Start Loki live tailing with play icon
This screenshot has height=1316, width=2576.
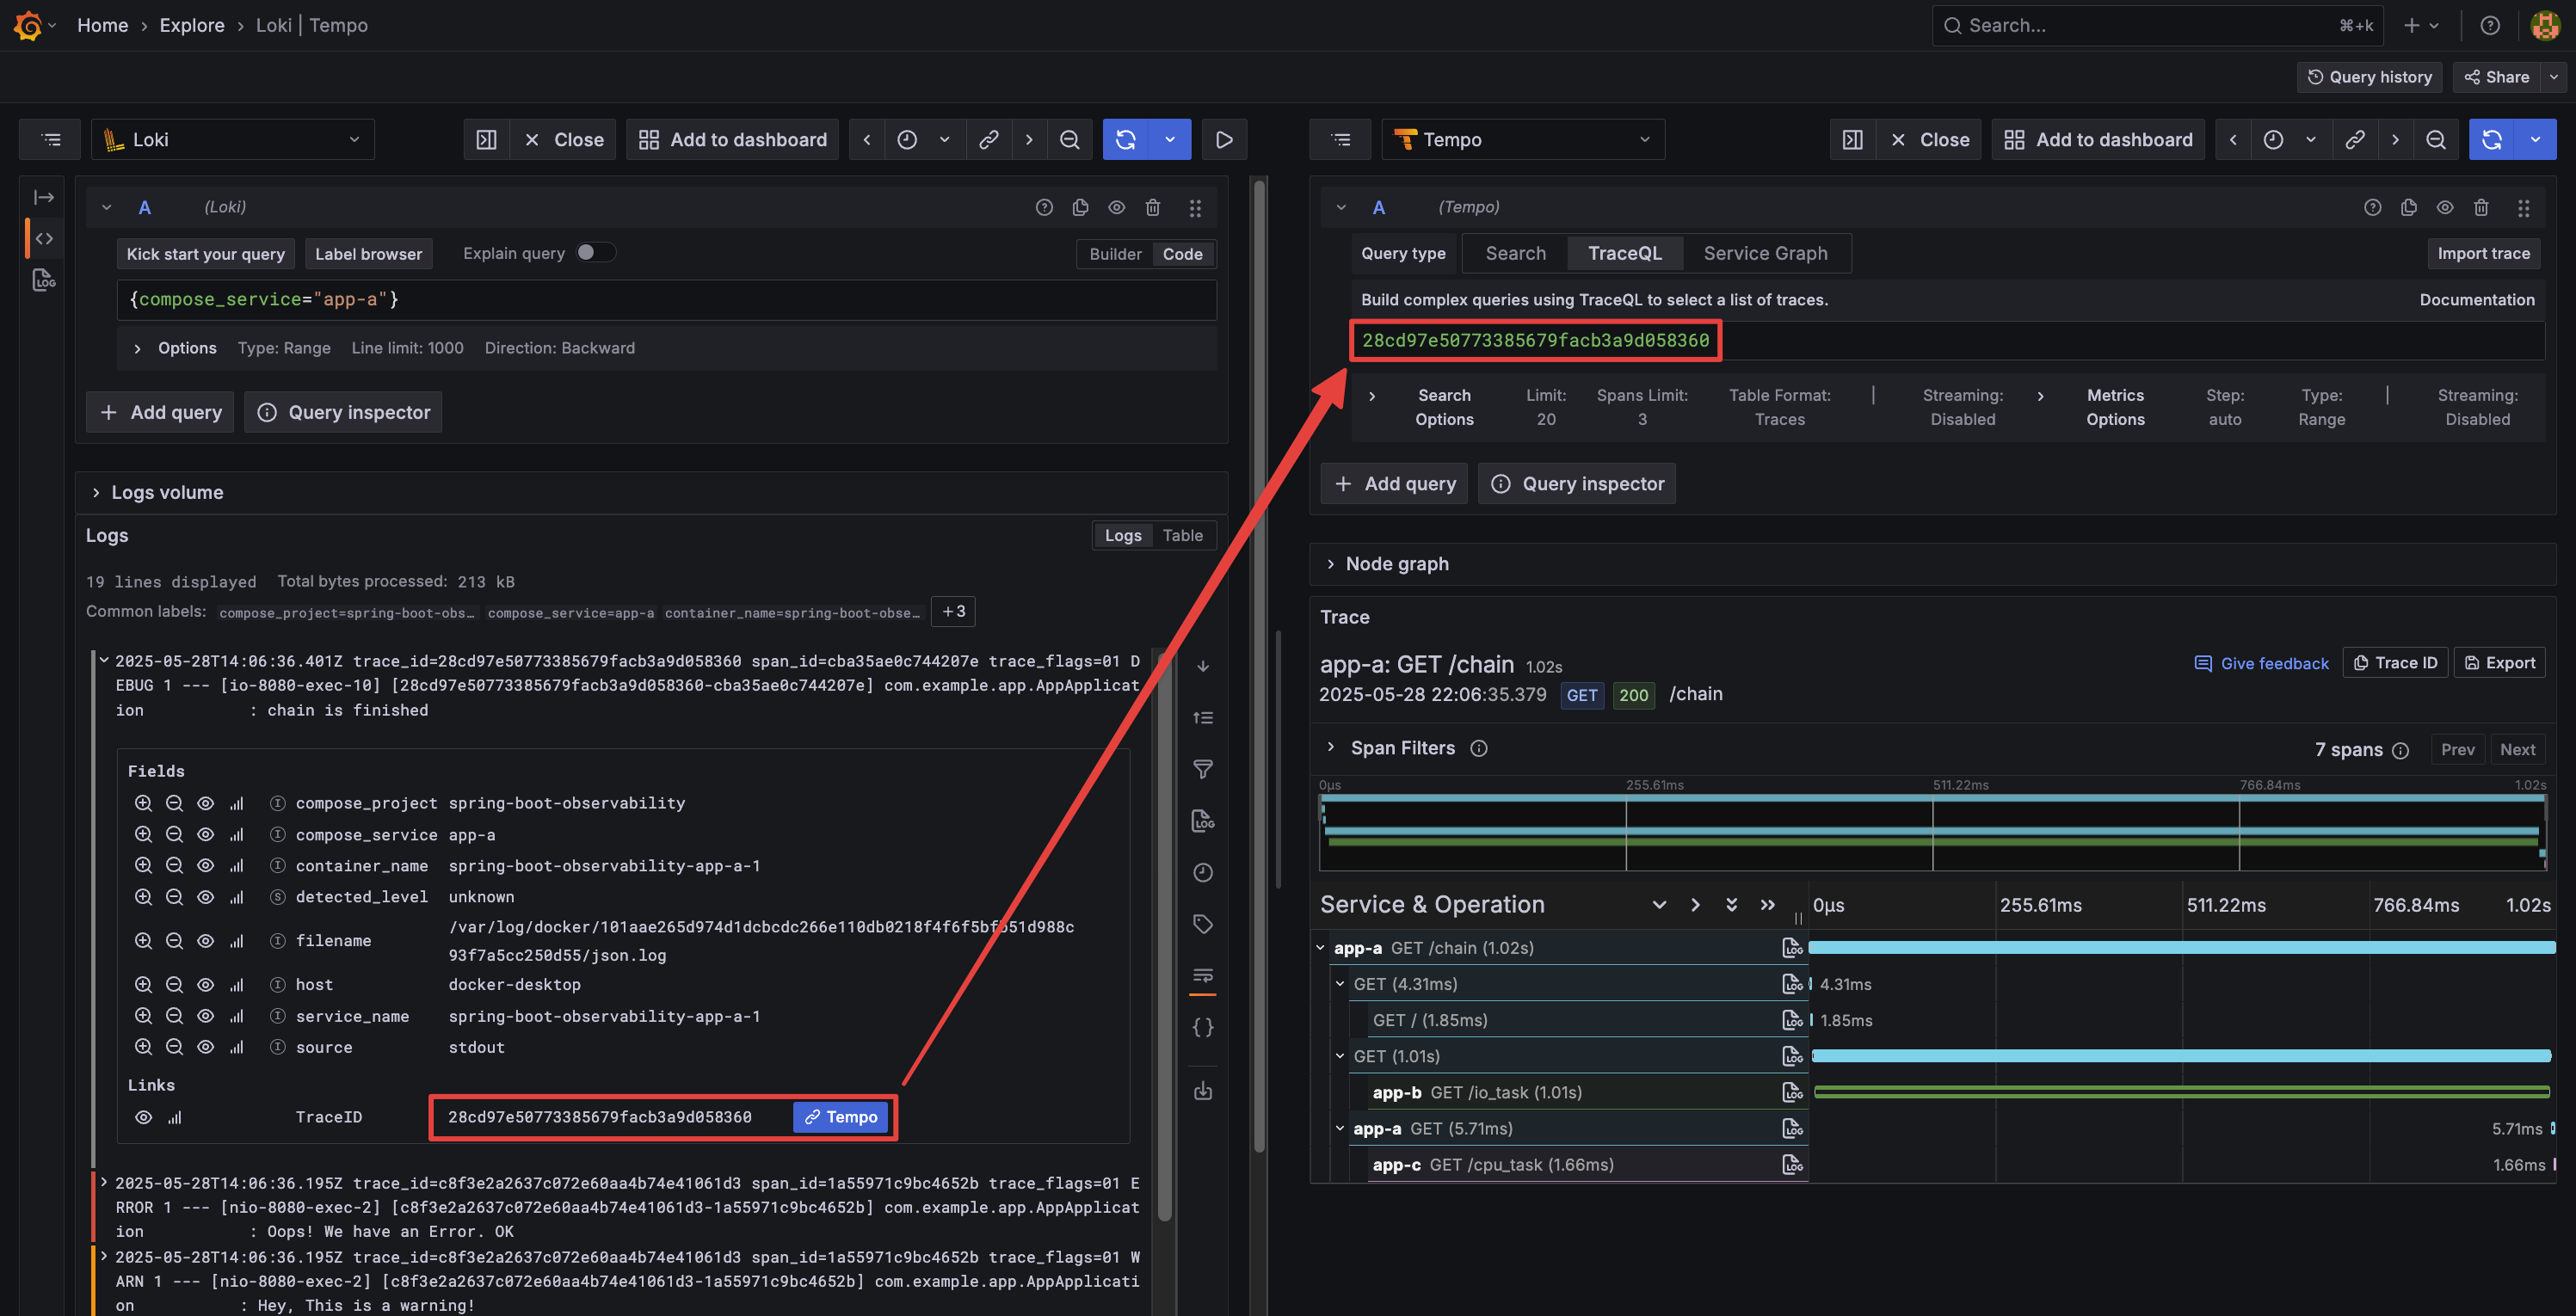tap(1224, 140)
